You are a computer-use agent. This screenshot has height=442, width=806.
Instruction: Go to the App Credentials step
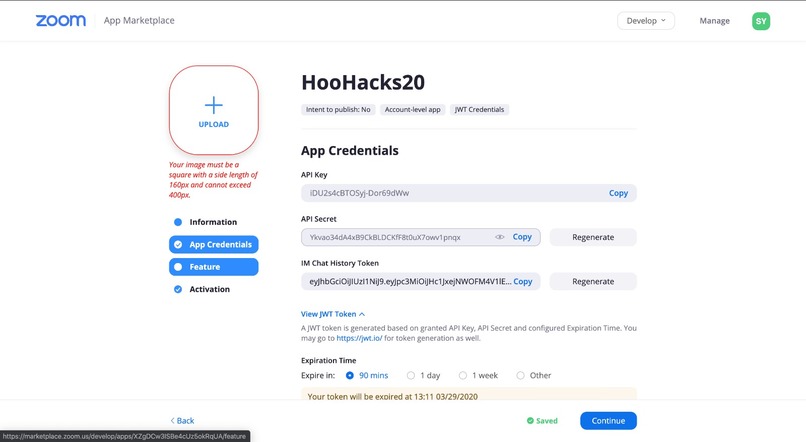(213, 245)
